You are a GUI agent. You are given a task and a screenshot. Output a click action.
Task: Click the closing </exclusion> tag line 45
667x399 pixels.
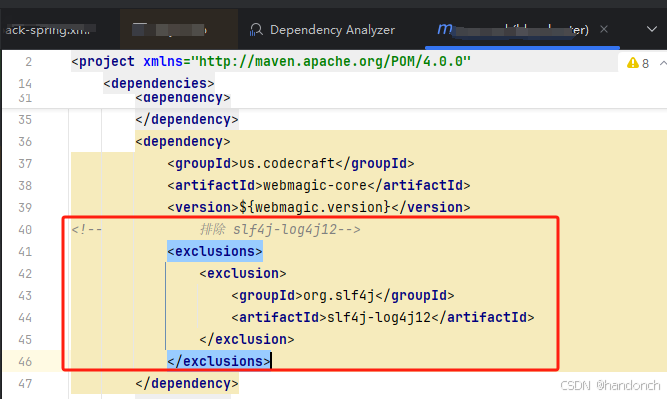click(x=247, y=339)
